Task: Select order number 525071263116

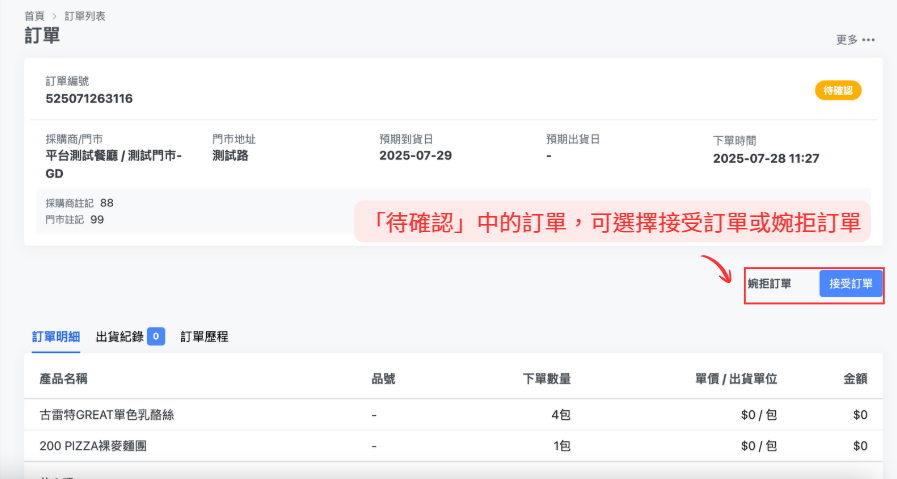Action: [89, 98]
